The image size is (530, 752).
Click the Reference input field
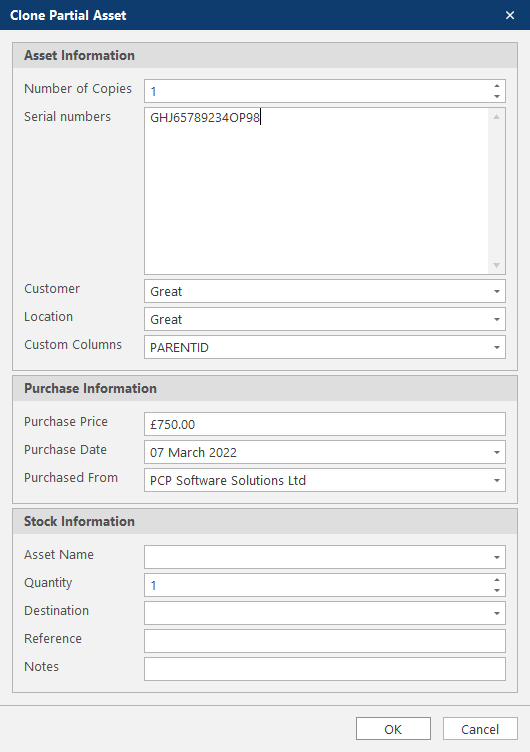[325, 641]
